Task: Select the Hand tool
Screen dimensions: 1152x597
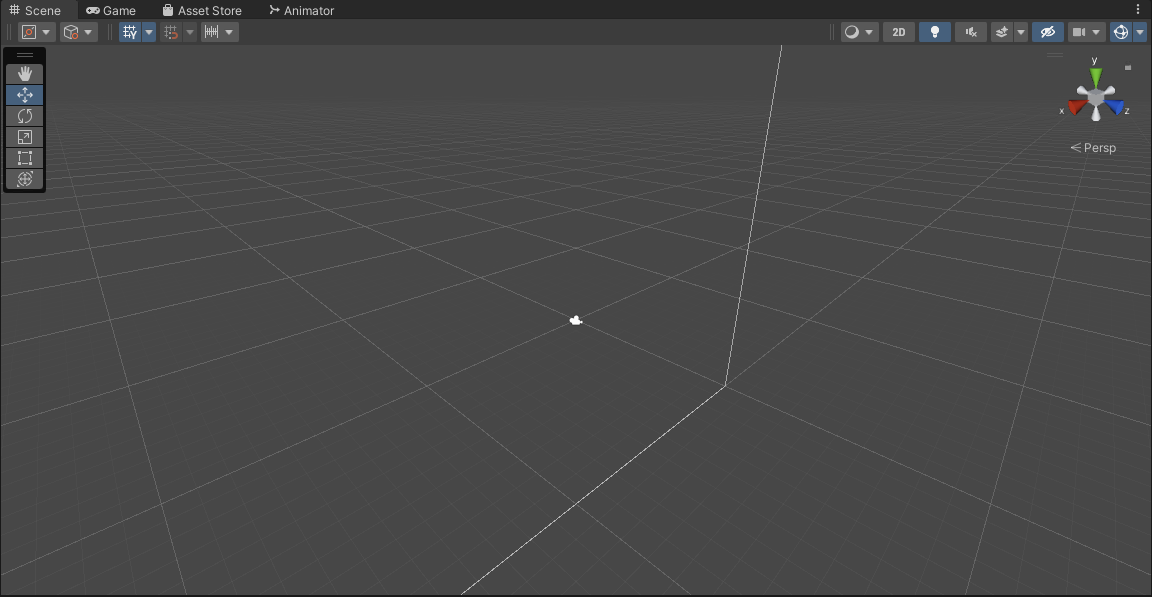Action: coord(24,73)
